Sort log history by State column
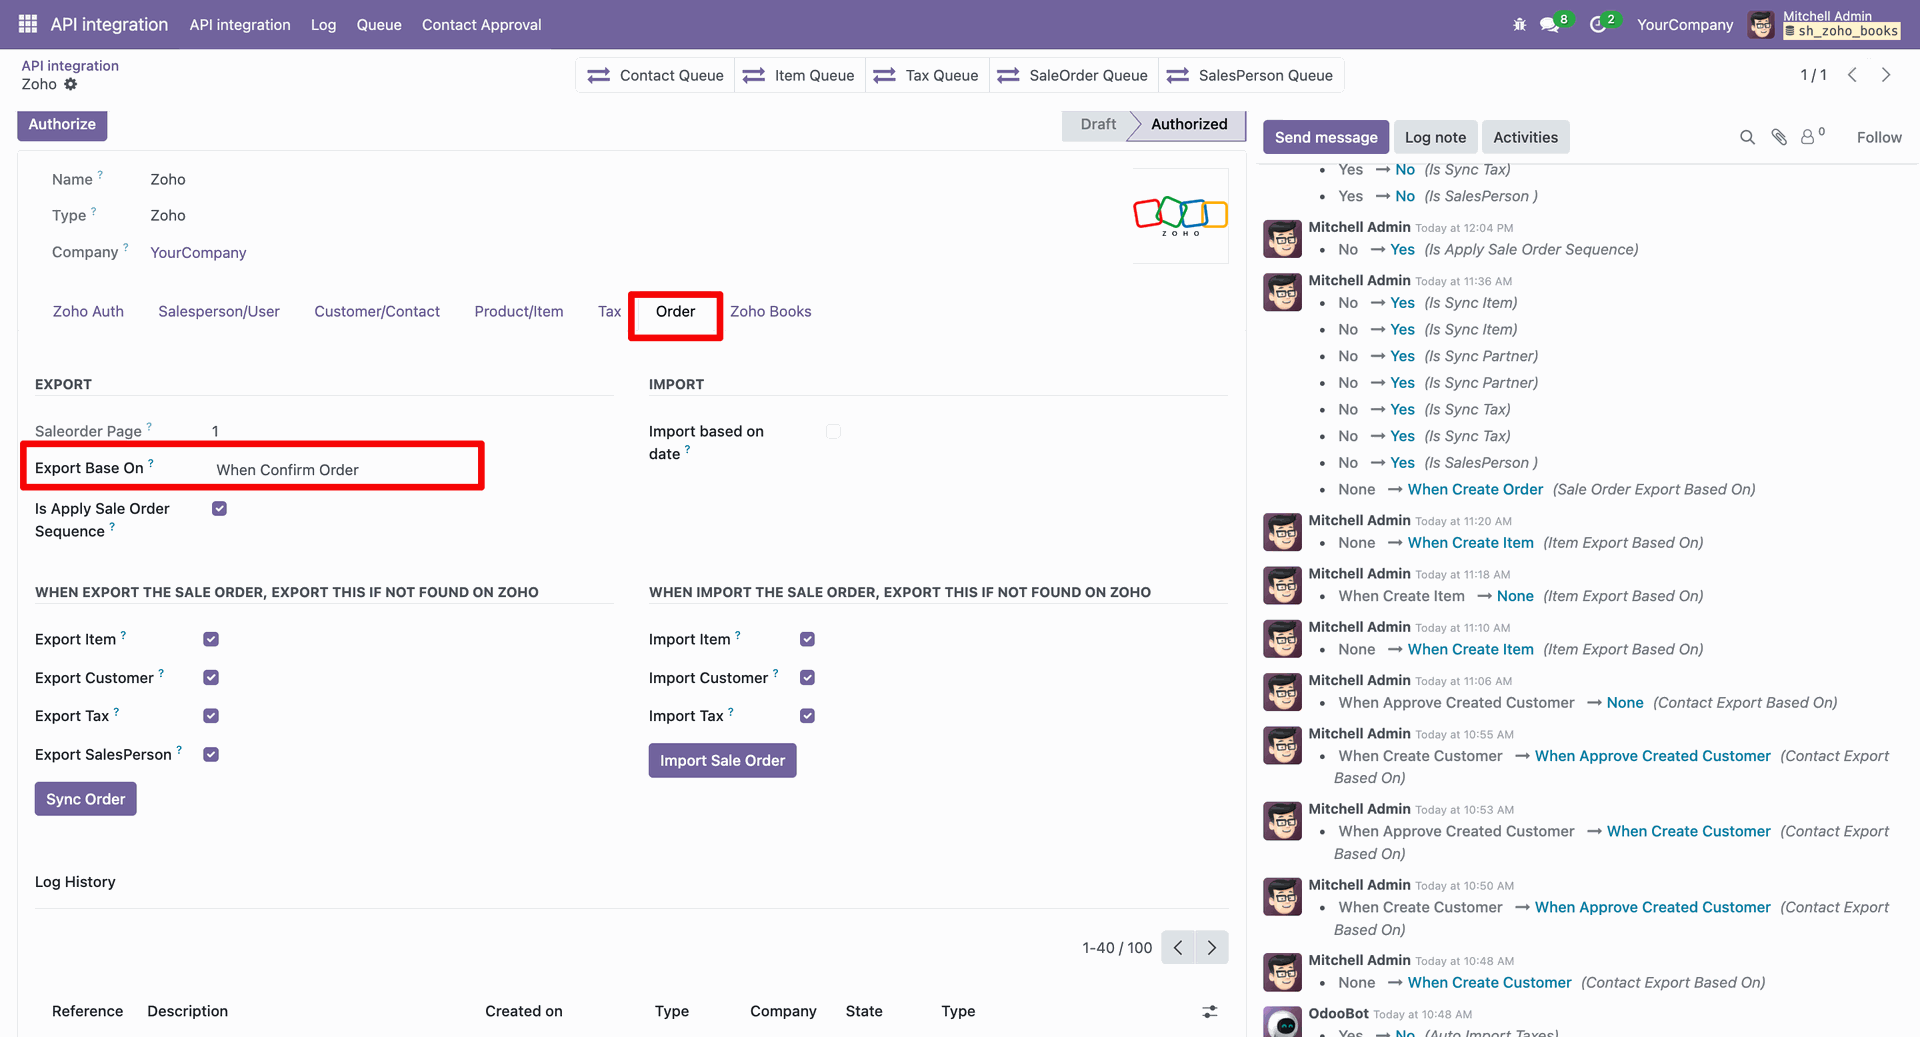This screenshot has height=1037, width=1920. (864, 1011)
